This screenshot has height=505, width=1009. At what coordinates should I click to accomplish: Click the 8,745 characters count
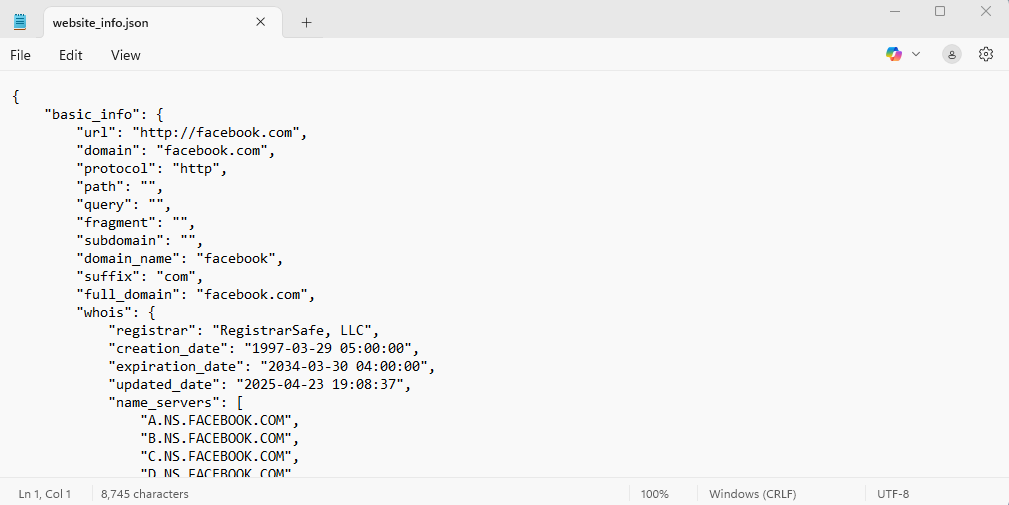point(144,494)
